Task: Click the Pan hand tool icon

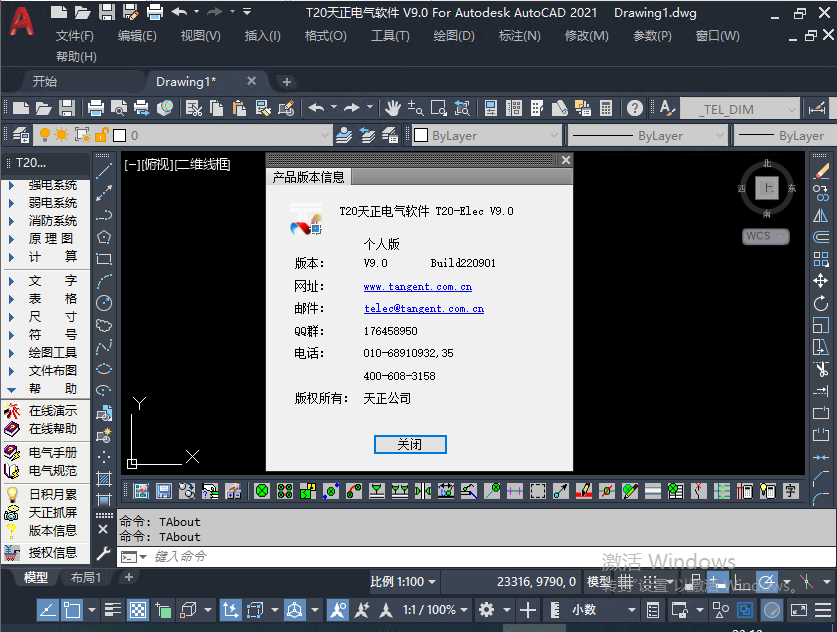Action: (393, 108)
